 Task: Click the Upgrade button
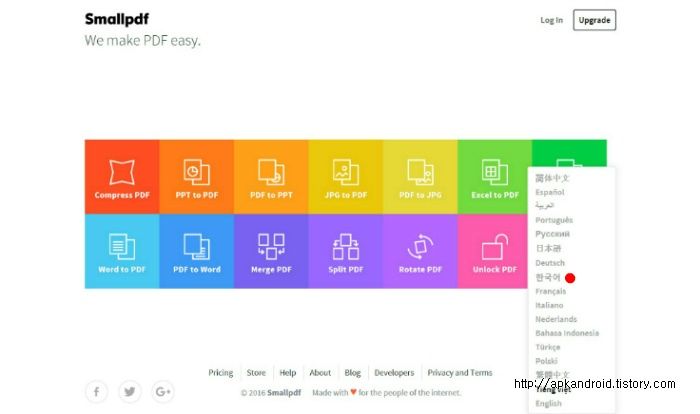pos(594,20)
